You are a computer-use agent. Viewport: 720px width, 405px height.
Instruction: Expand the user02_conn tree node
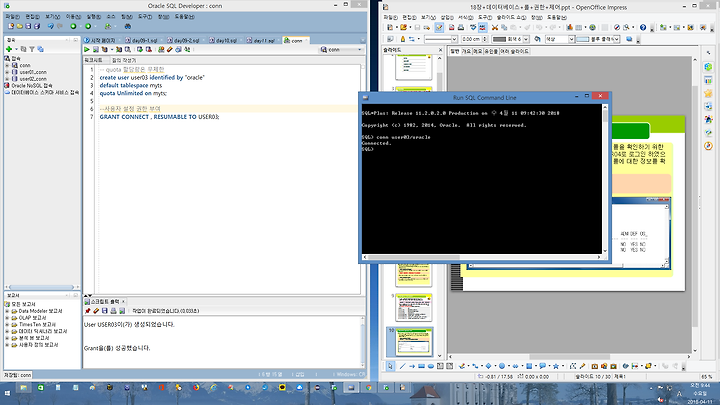click(x=7, y=79)
